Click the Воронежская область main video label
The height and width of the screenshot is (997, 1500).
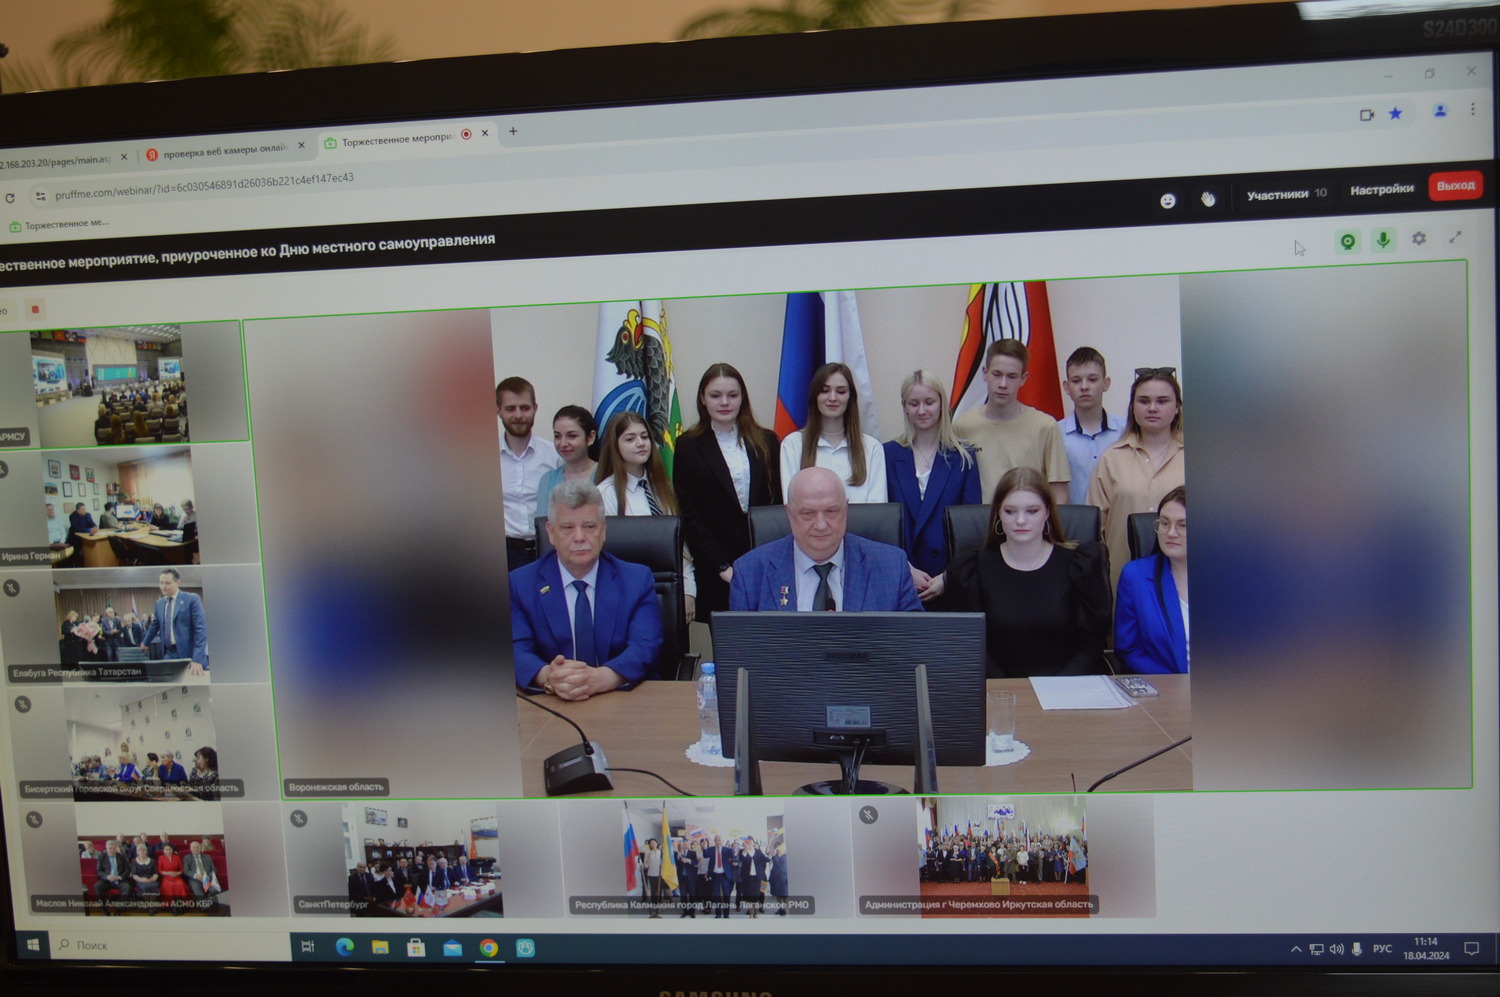click(x=336, y=787)
